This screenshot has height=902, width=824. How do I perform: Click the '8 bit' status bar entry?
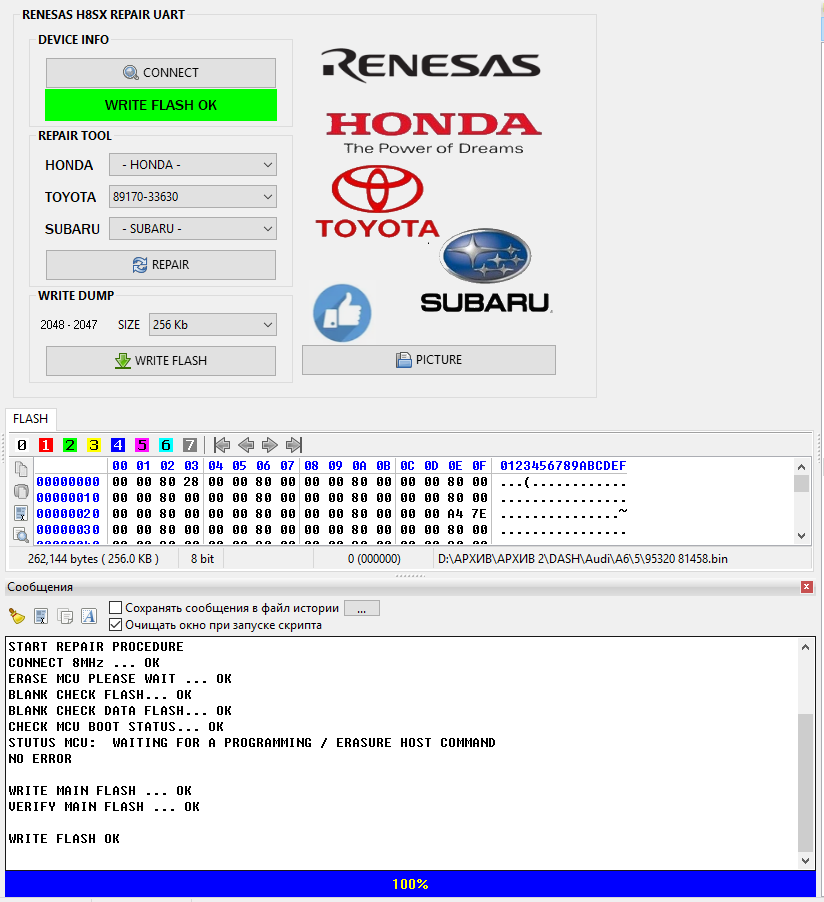click(x=202, y=559)
